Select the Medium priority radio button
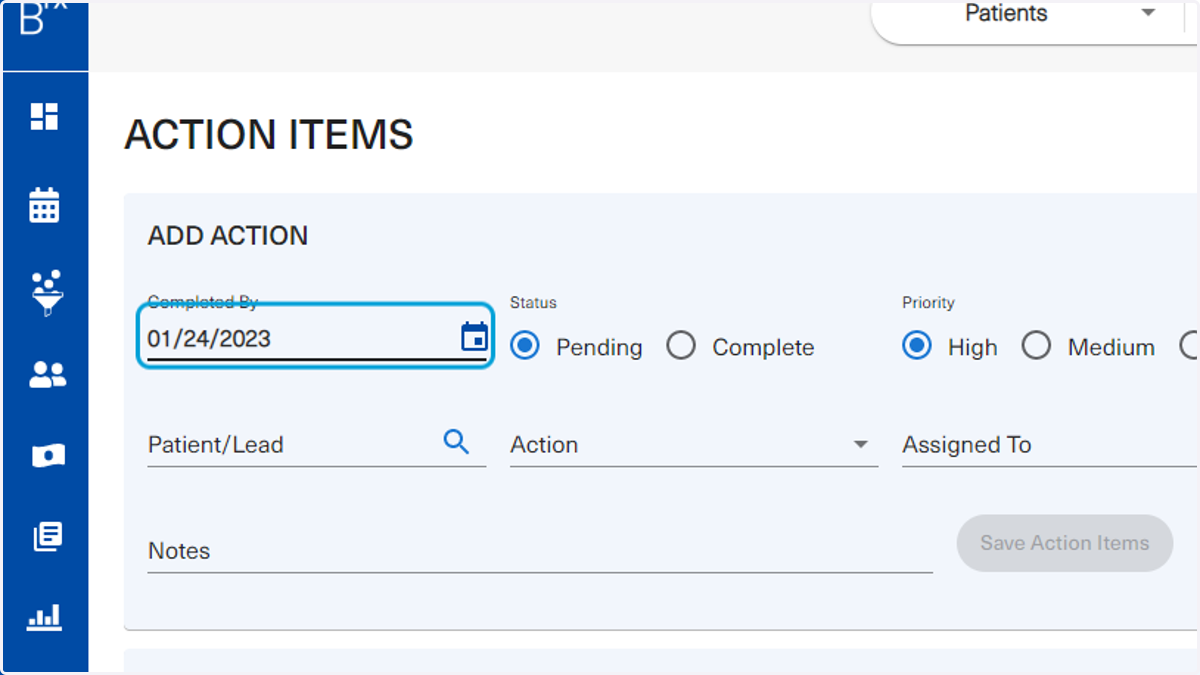The image size is (1200, 675). click(x=1036, y=346)
